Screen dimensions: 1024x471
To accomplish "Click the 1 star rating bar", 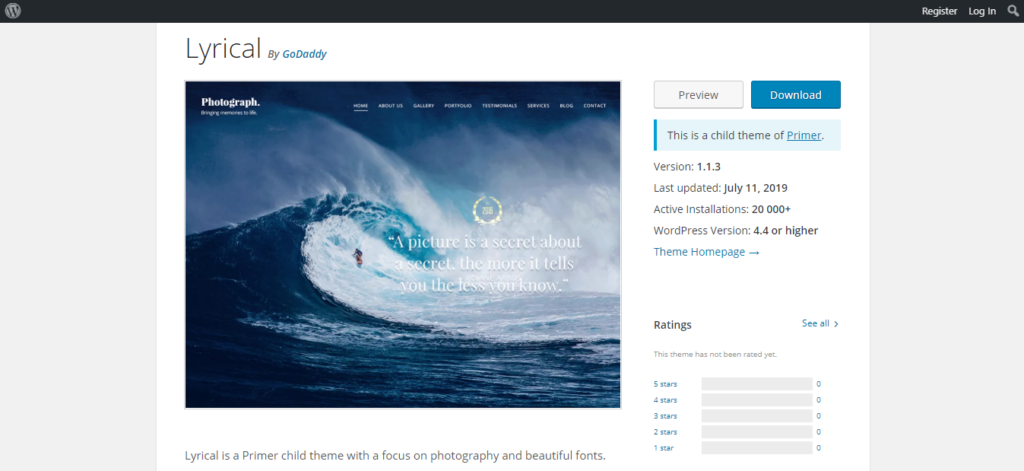I will click(x=757, y=448).
